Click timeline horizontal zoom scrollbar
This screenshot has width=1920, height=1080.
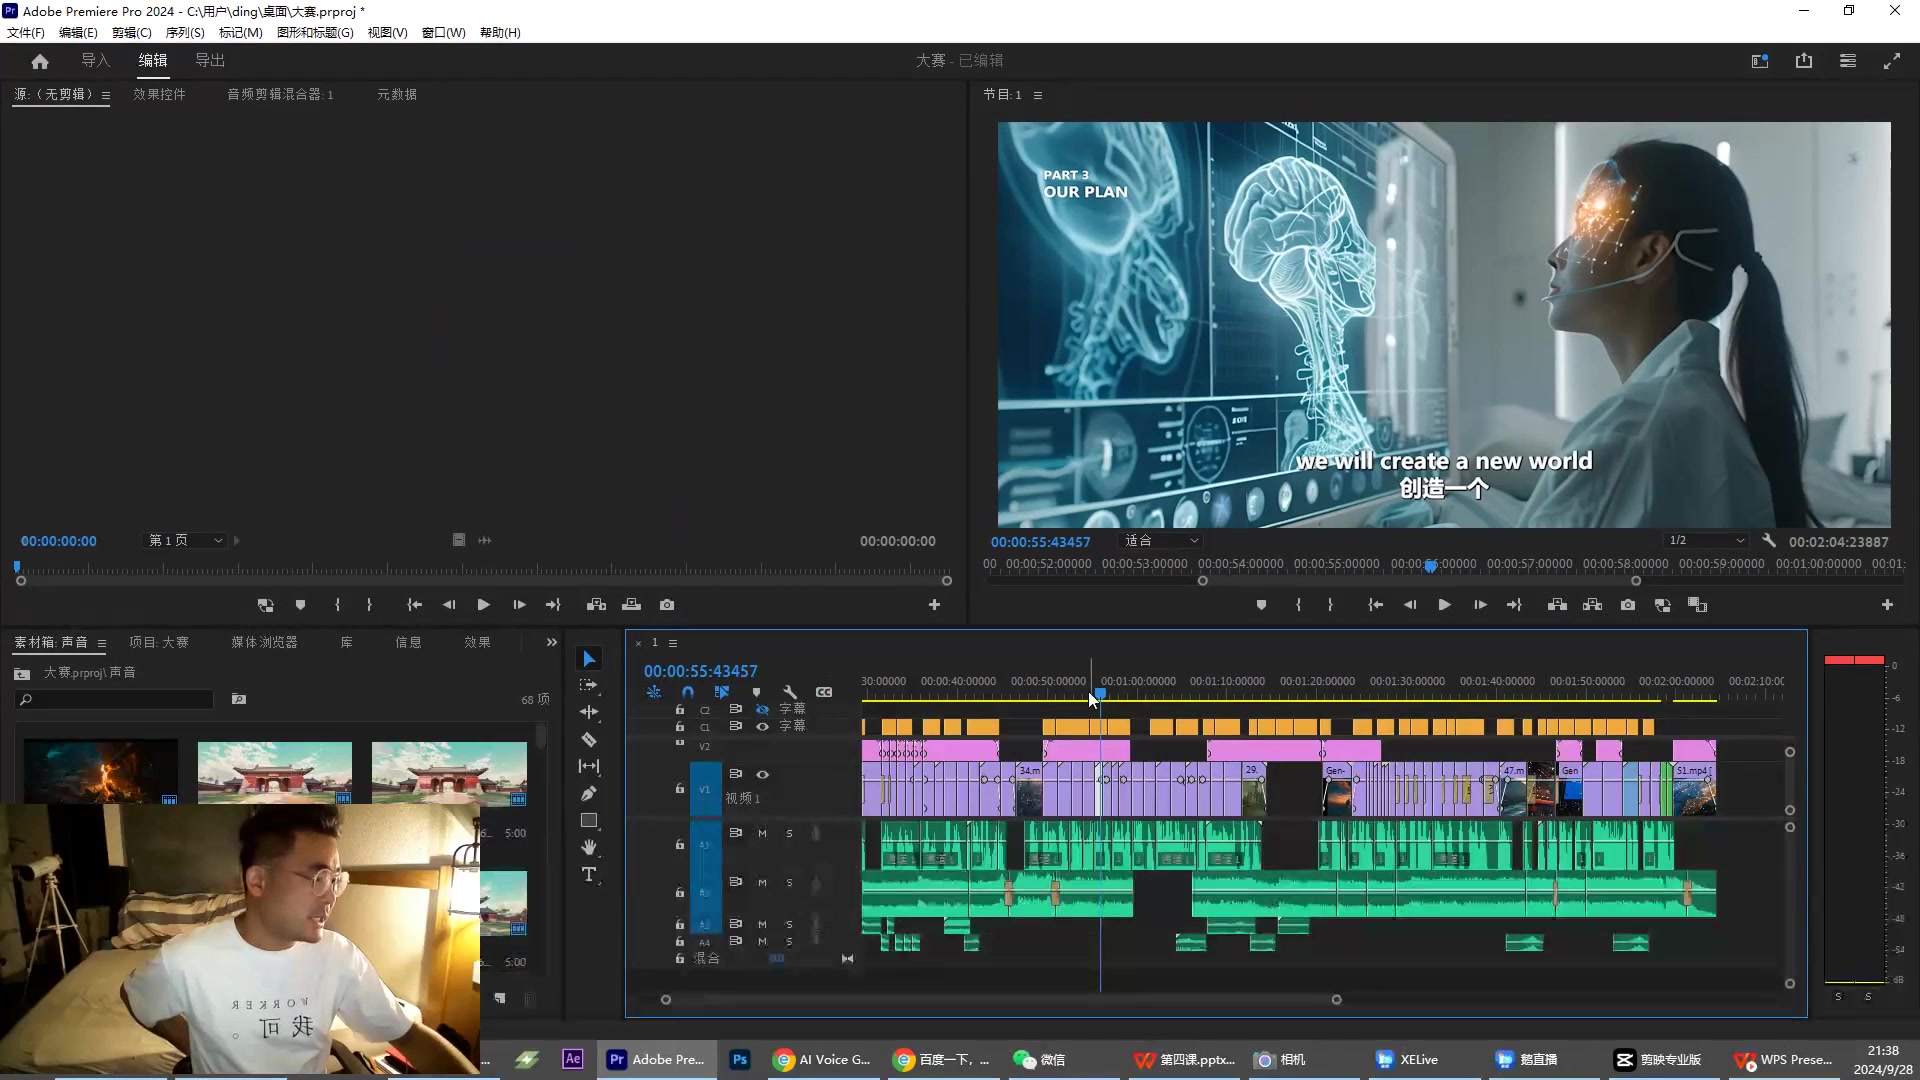(x=1001, y=999)
